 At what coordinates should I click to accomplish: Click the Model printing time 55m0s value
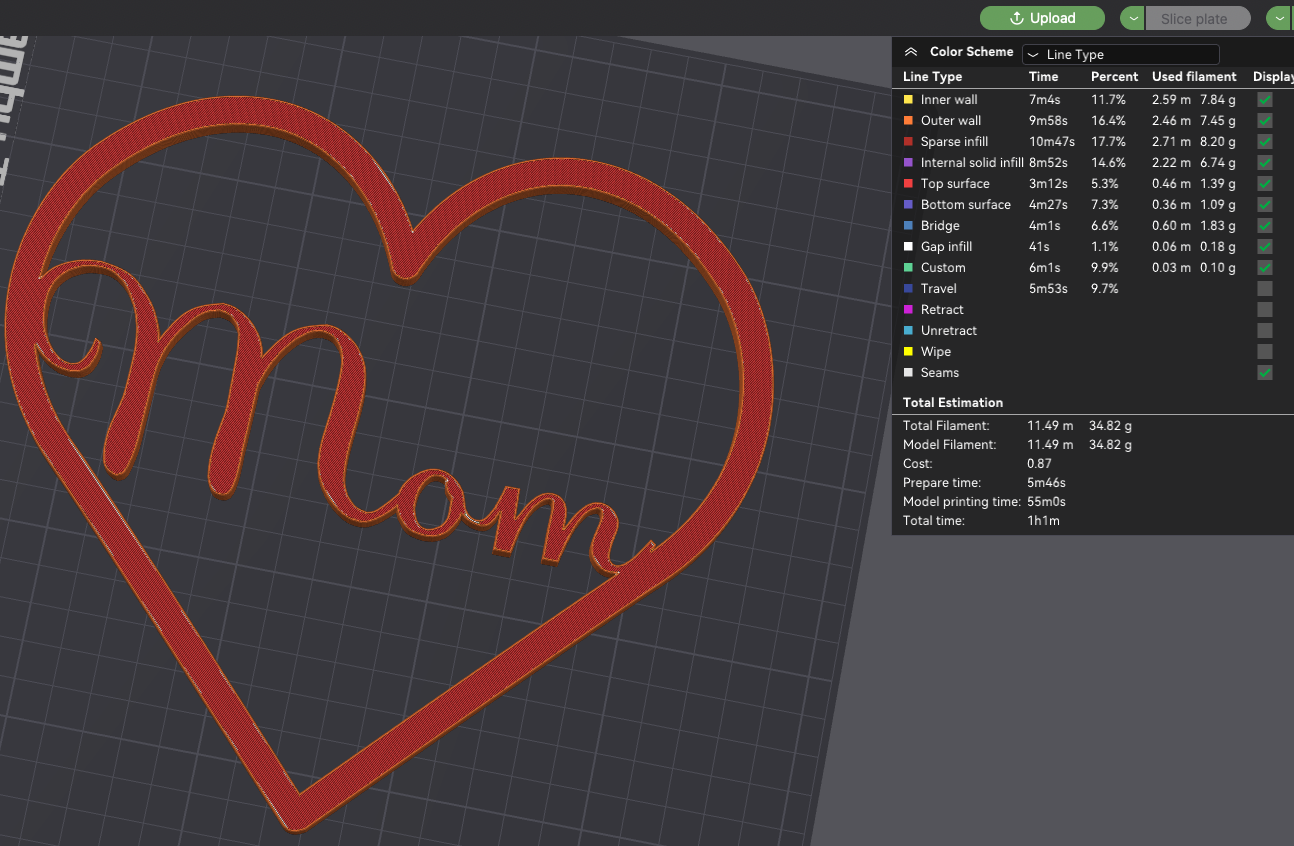coord(1046,502)
